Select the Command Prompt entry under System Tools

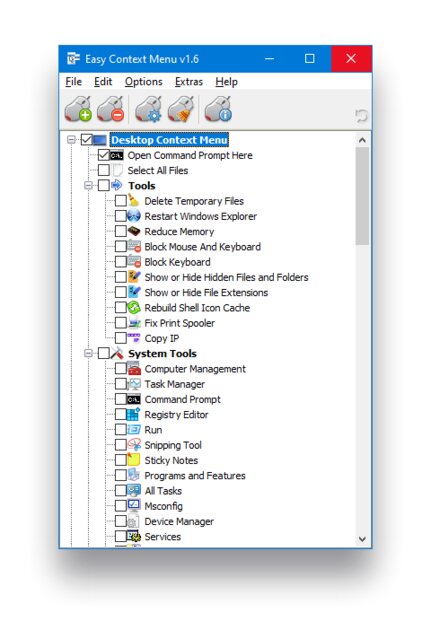182,399
